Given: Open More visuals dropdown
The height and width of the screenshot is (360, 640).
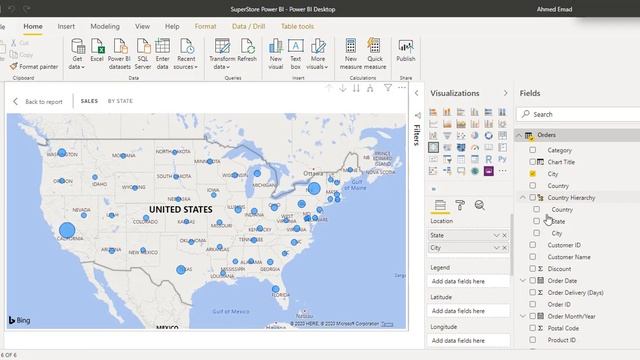Looking at the screenshot, I should point(318,53).
